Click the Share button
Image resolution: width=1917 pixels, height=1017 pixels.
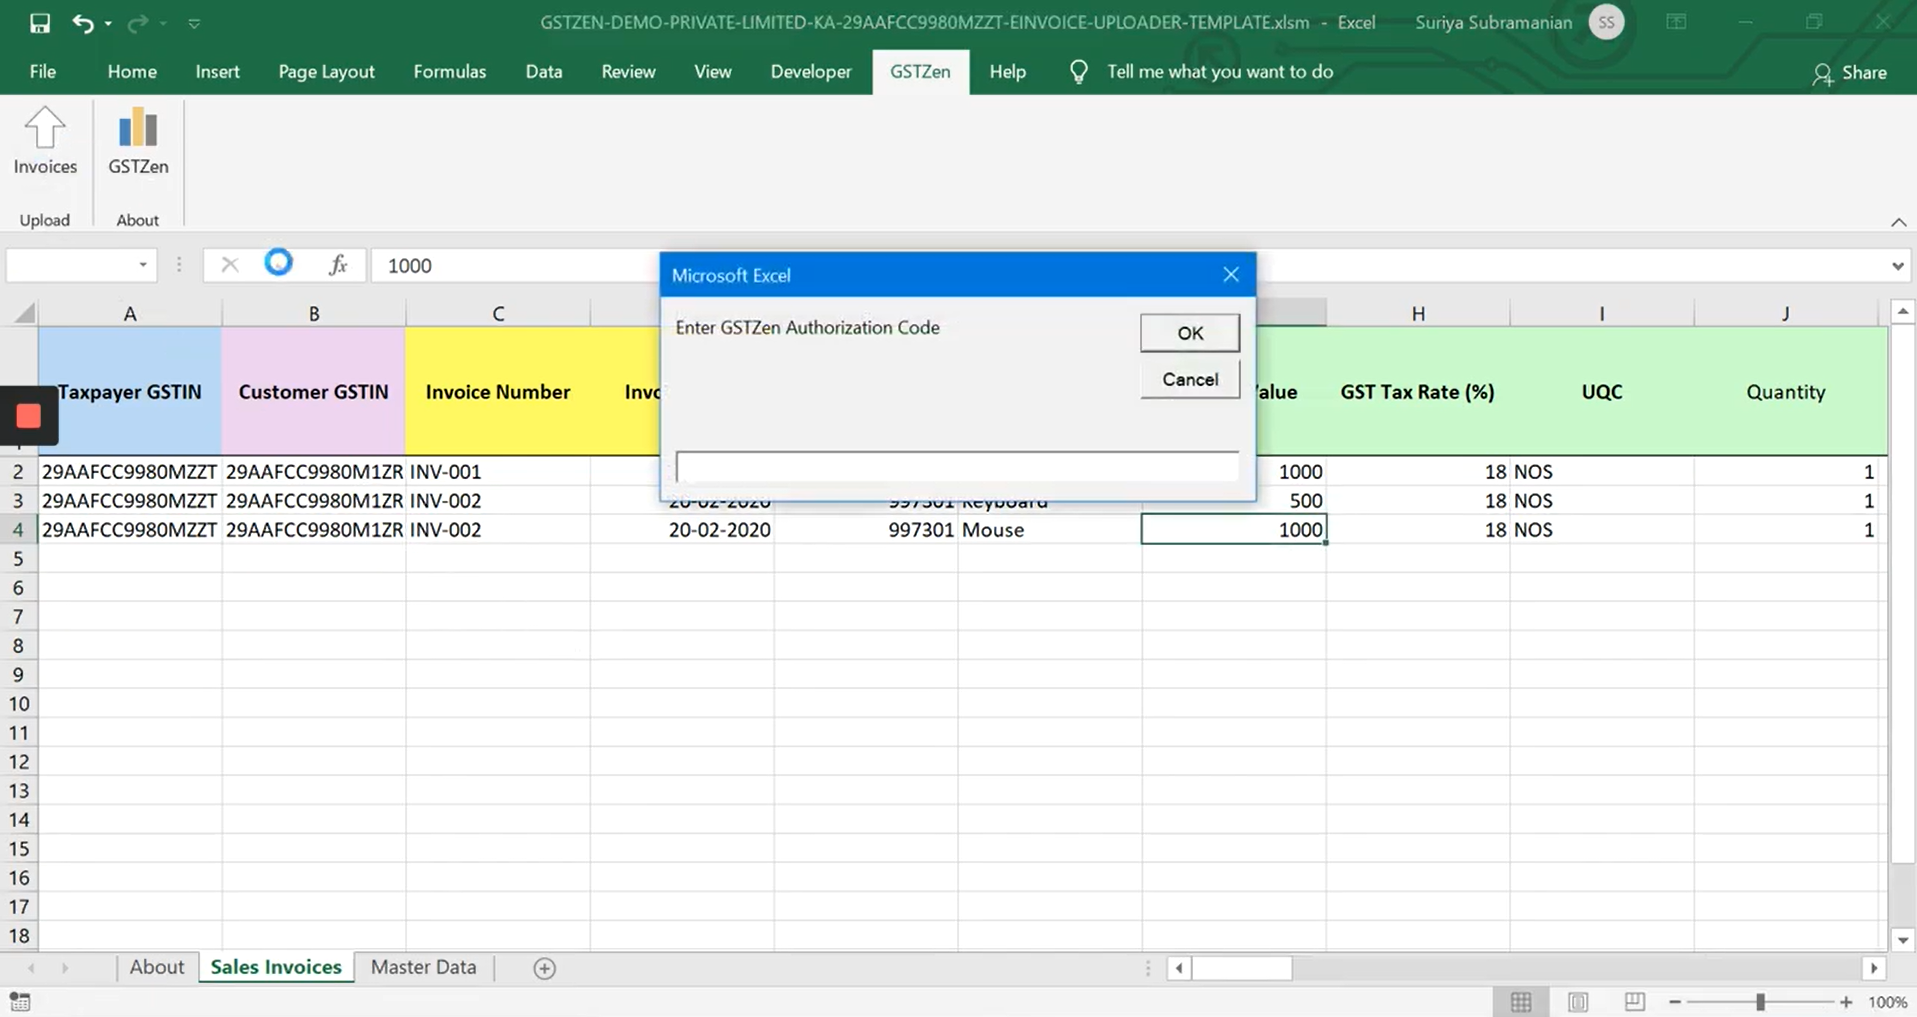1849,72
